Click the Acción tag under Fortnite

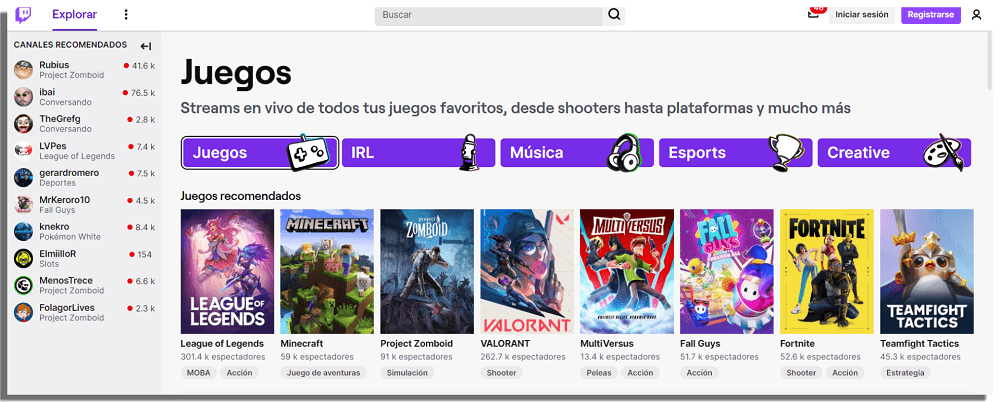(845, 373)
